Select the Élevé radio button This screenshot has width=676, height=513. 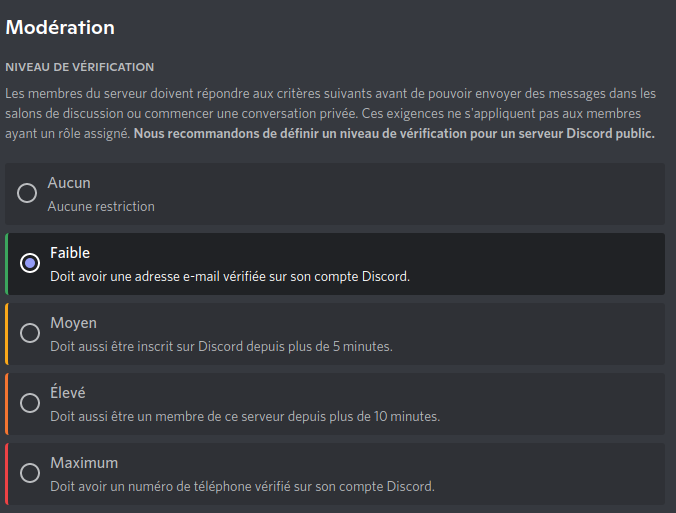tap(30, 403)
